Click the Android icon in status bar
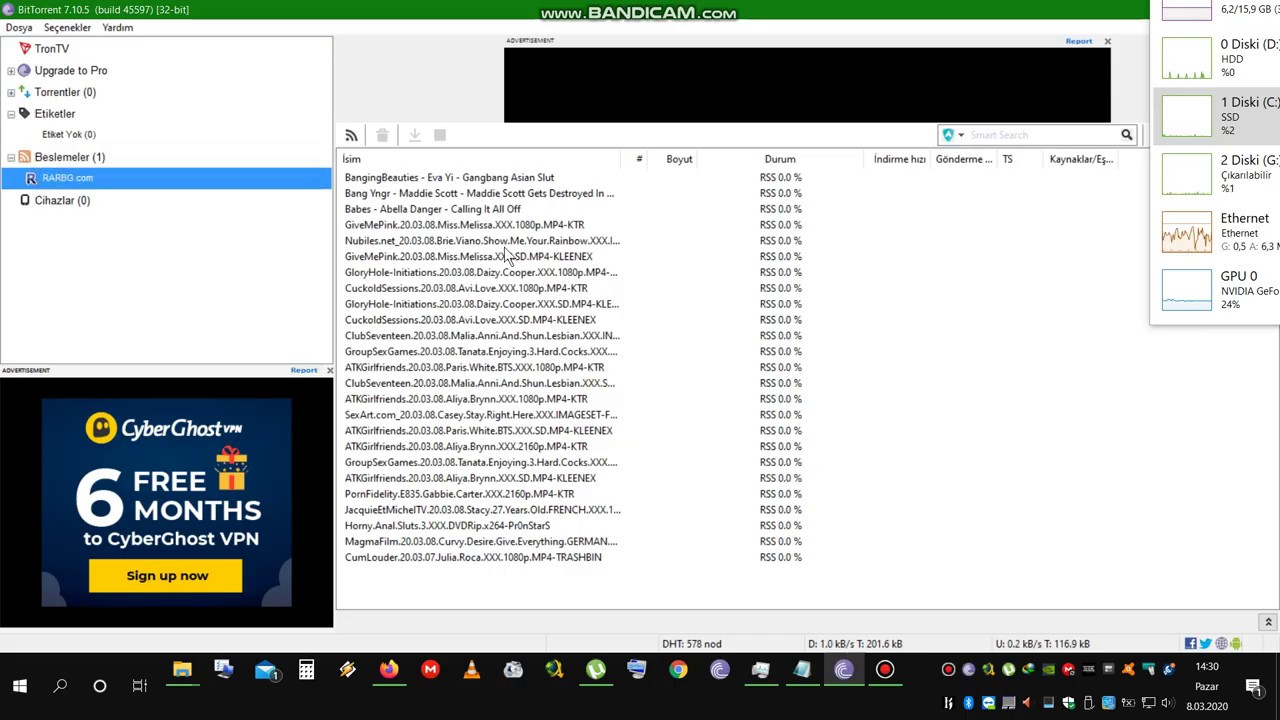 pyautogui.click(x=1236, y=644)
